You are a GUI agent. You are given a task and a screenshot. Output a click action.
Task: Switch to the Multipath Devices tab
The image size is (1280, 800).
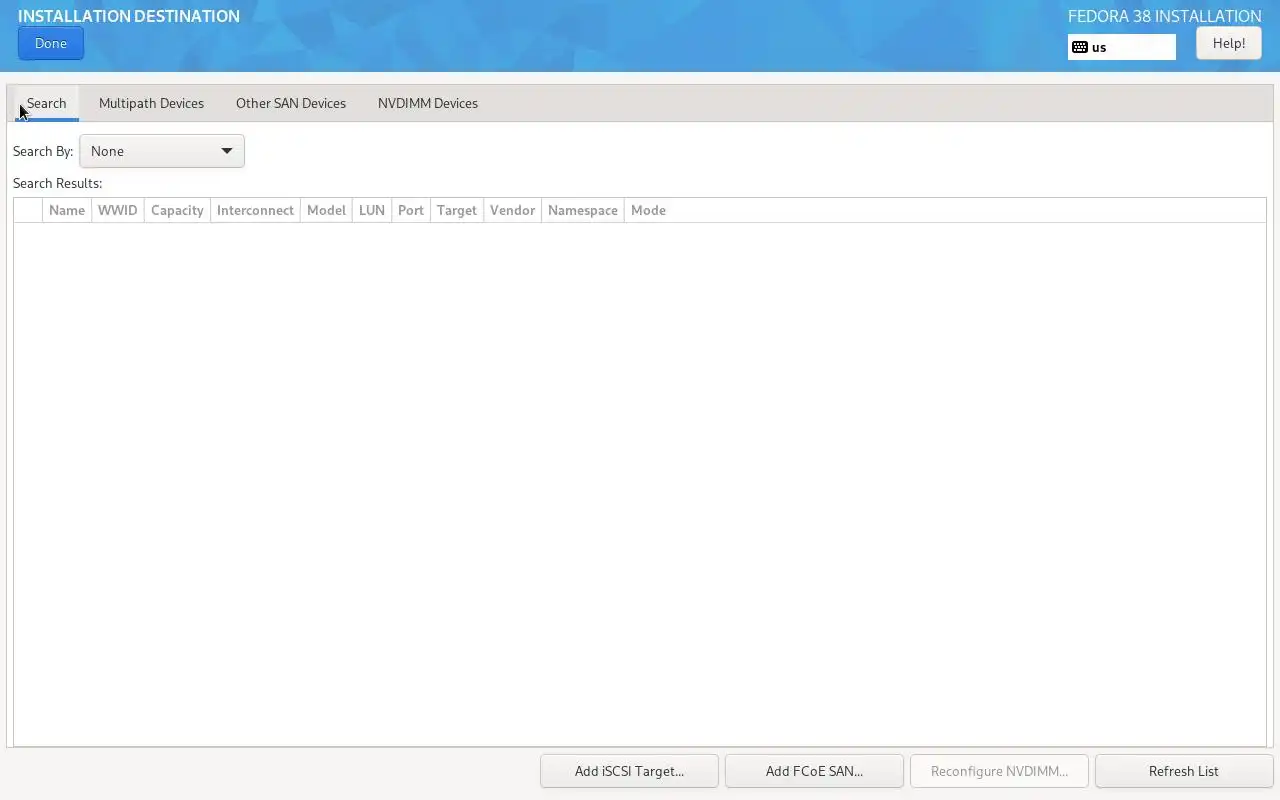point(151,103)
